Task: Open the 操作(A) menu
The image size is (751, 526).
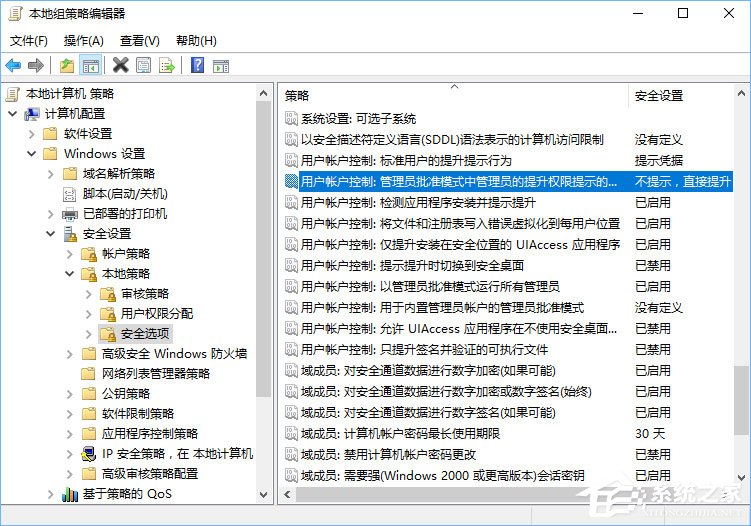Action: click(84, 41)
